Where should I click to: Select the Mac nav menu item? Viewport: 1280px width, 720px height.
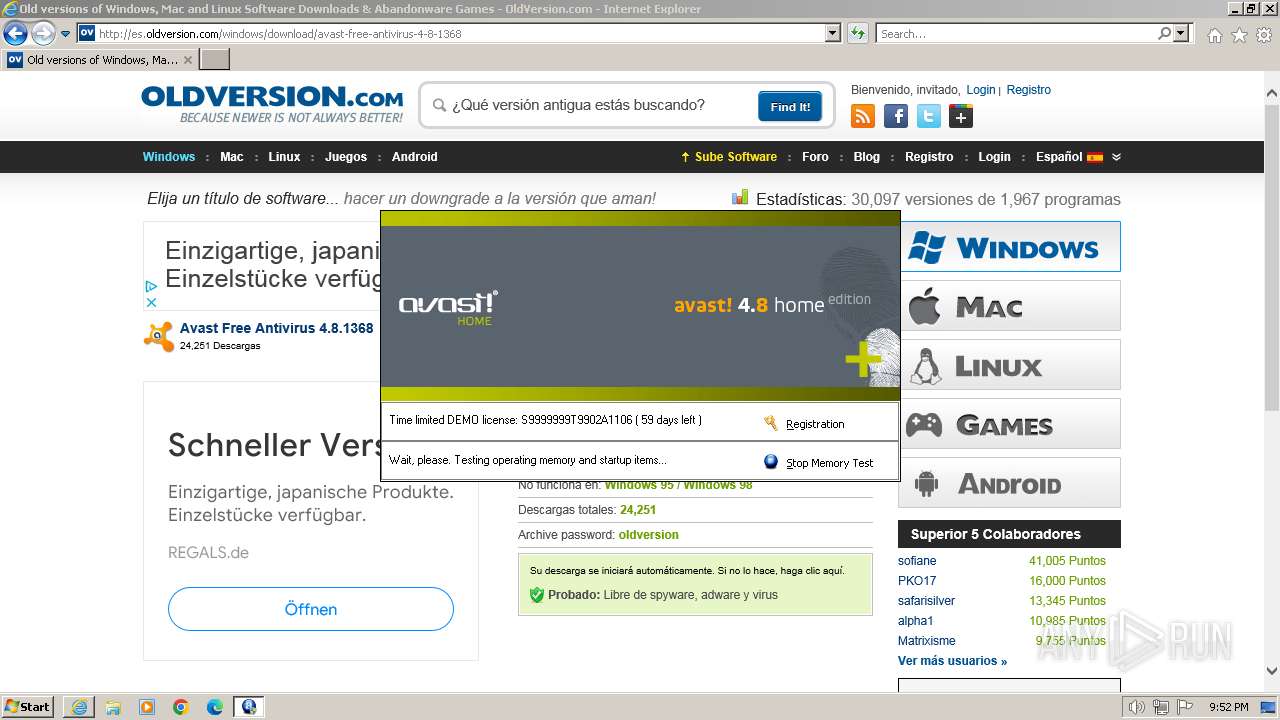point(232,157)
